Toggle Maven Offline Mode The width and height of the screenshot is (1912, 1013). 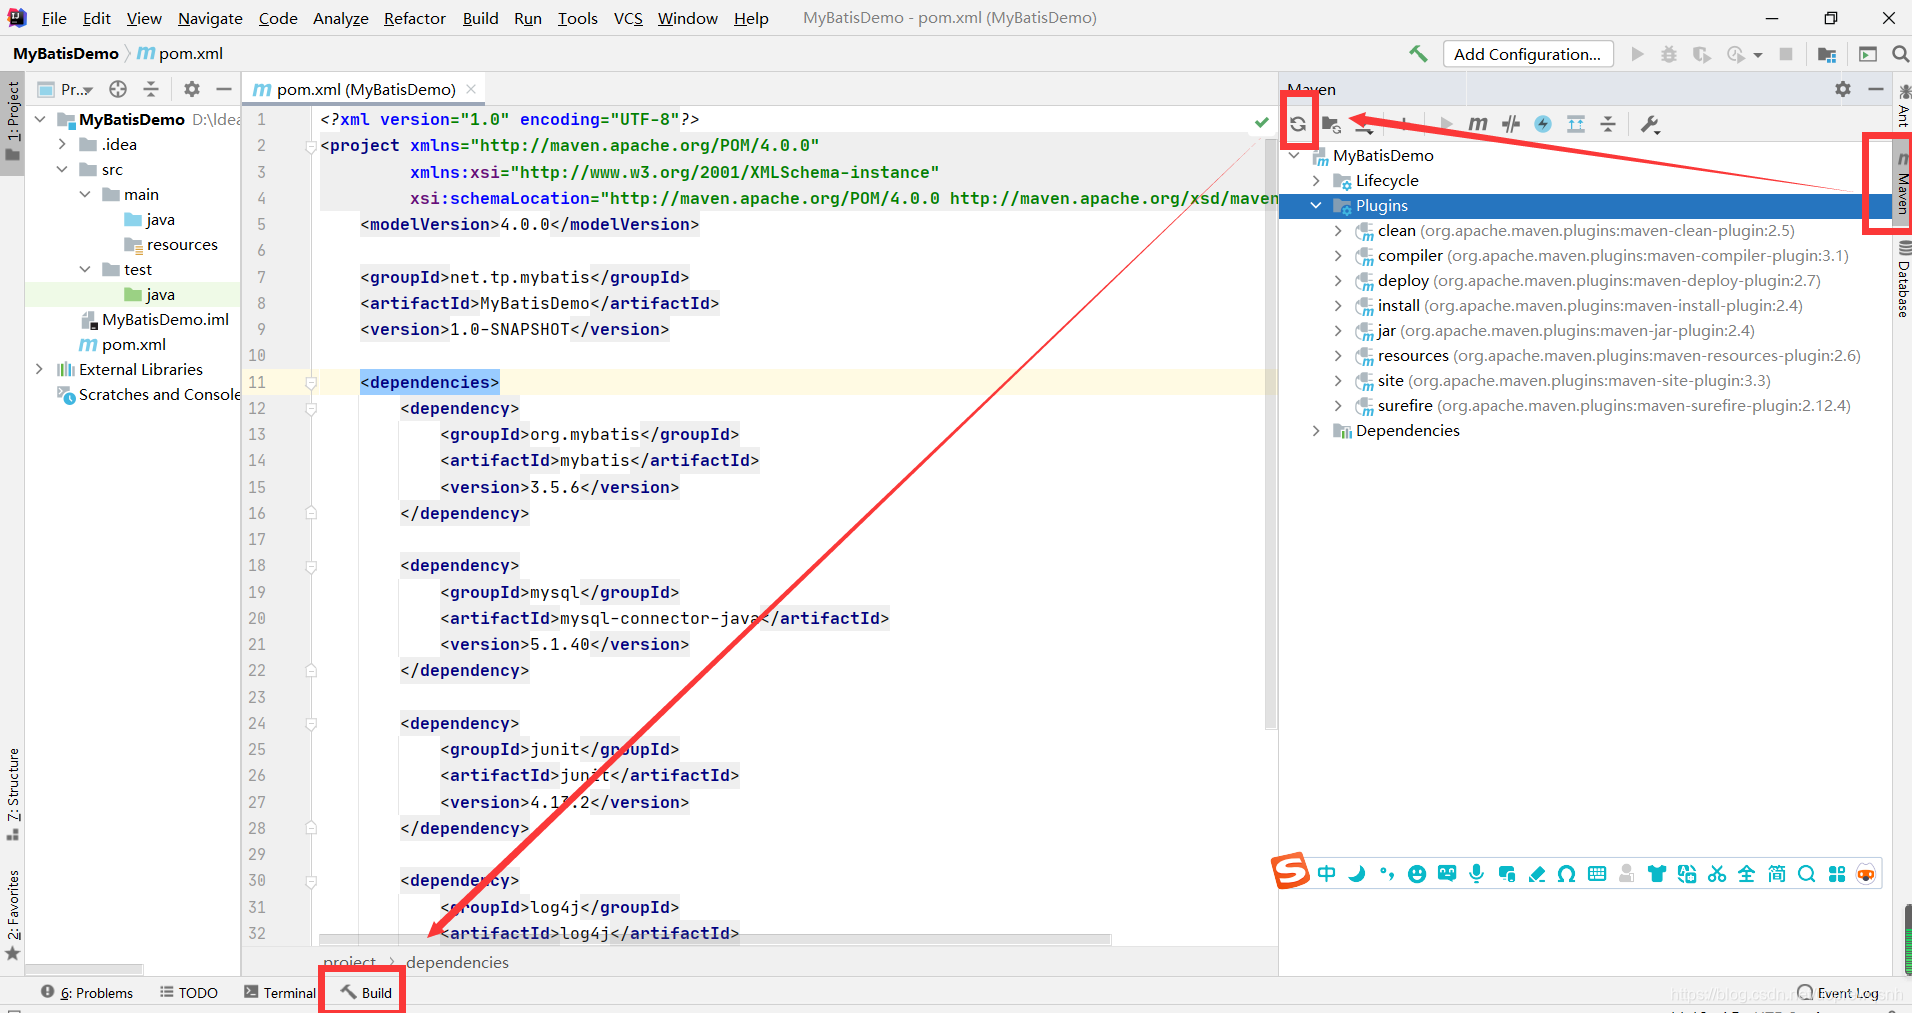click(1511, 124)
